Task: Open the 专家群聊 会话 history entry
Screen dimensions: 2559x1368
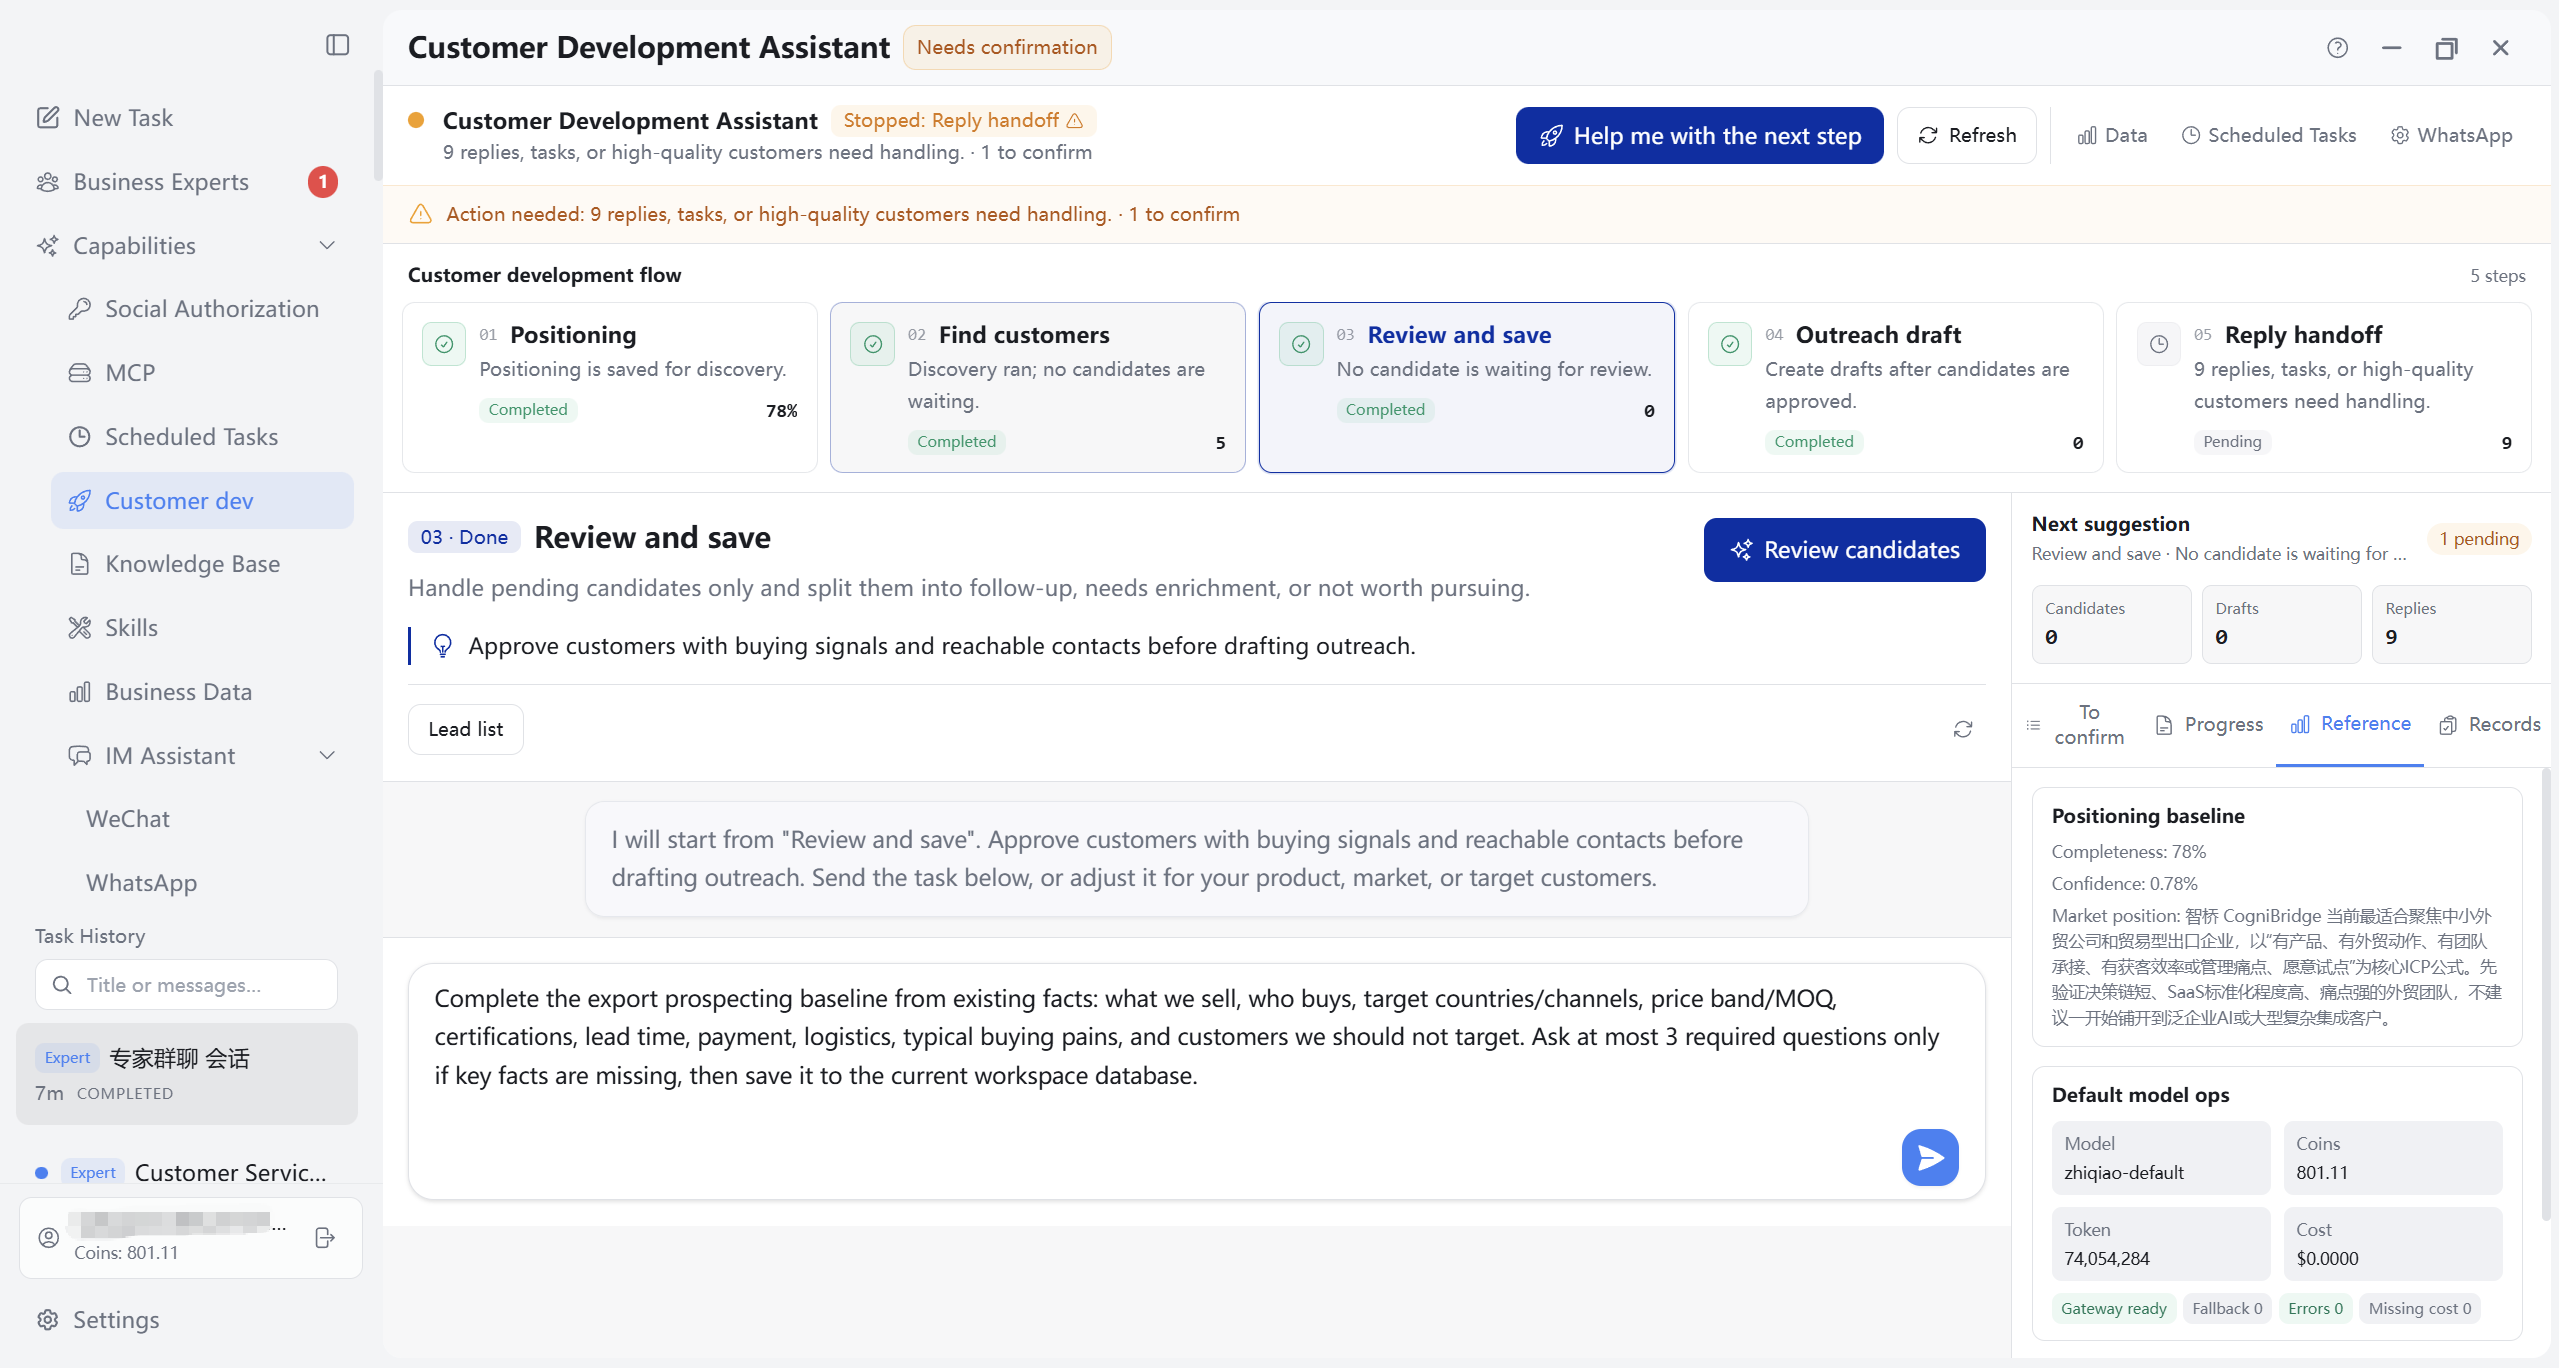Action: tap(186, 1074)
